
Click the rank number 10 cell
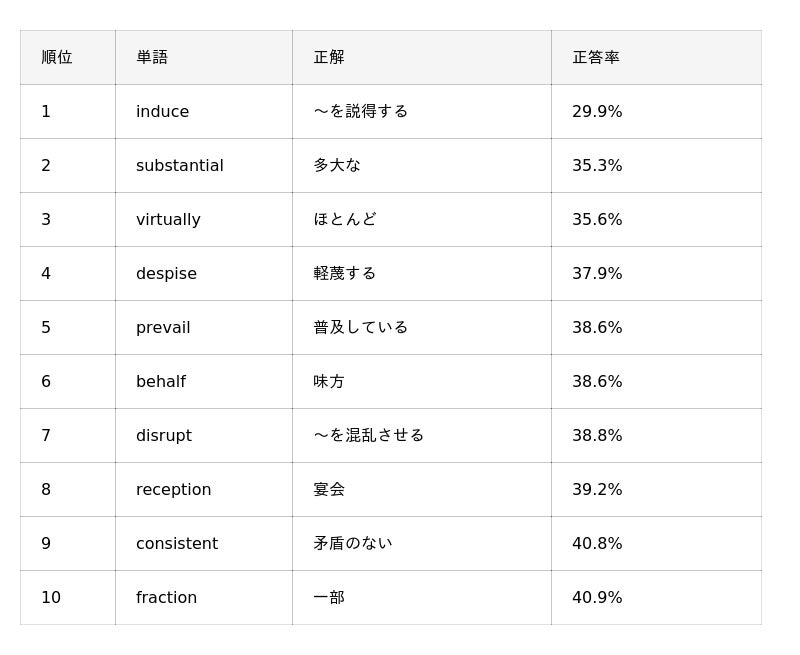point(68,597)
